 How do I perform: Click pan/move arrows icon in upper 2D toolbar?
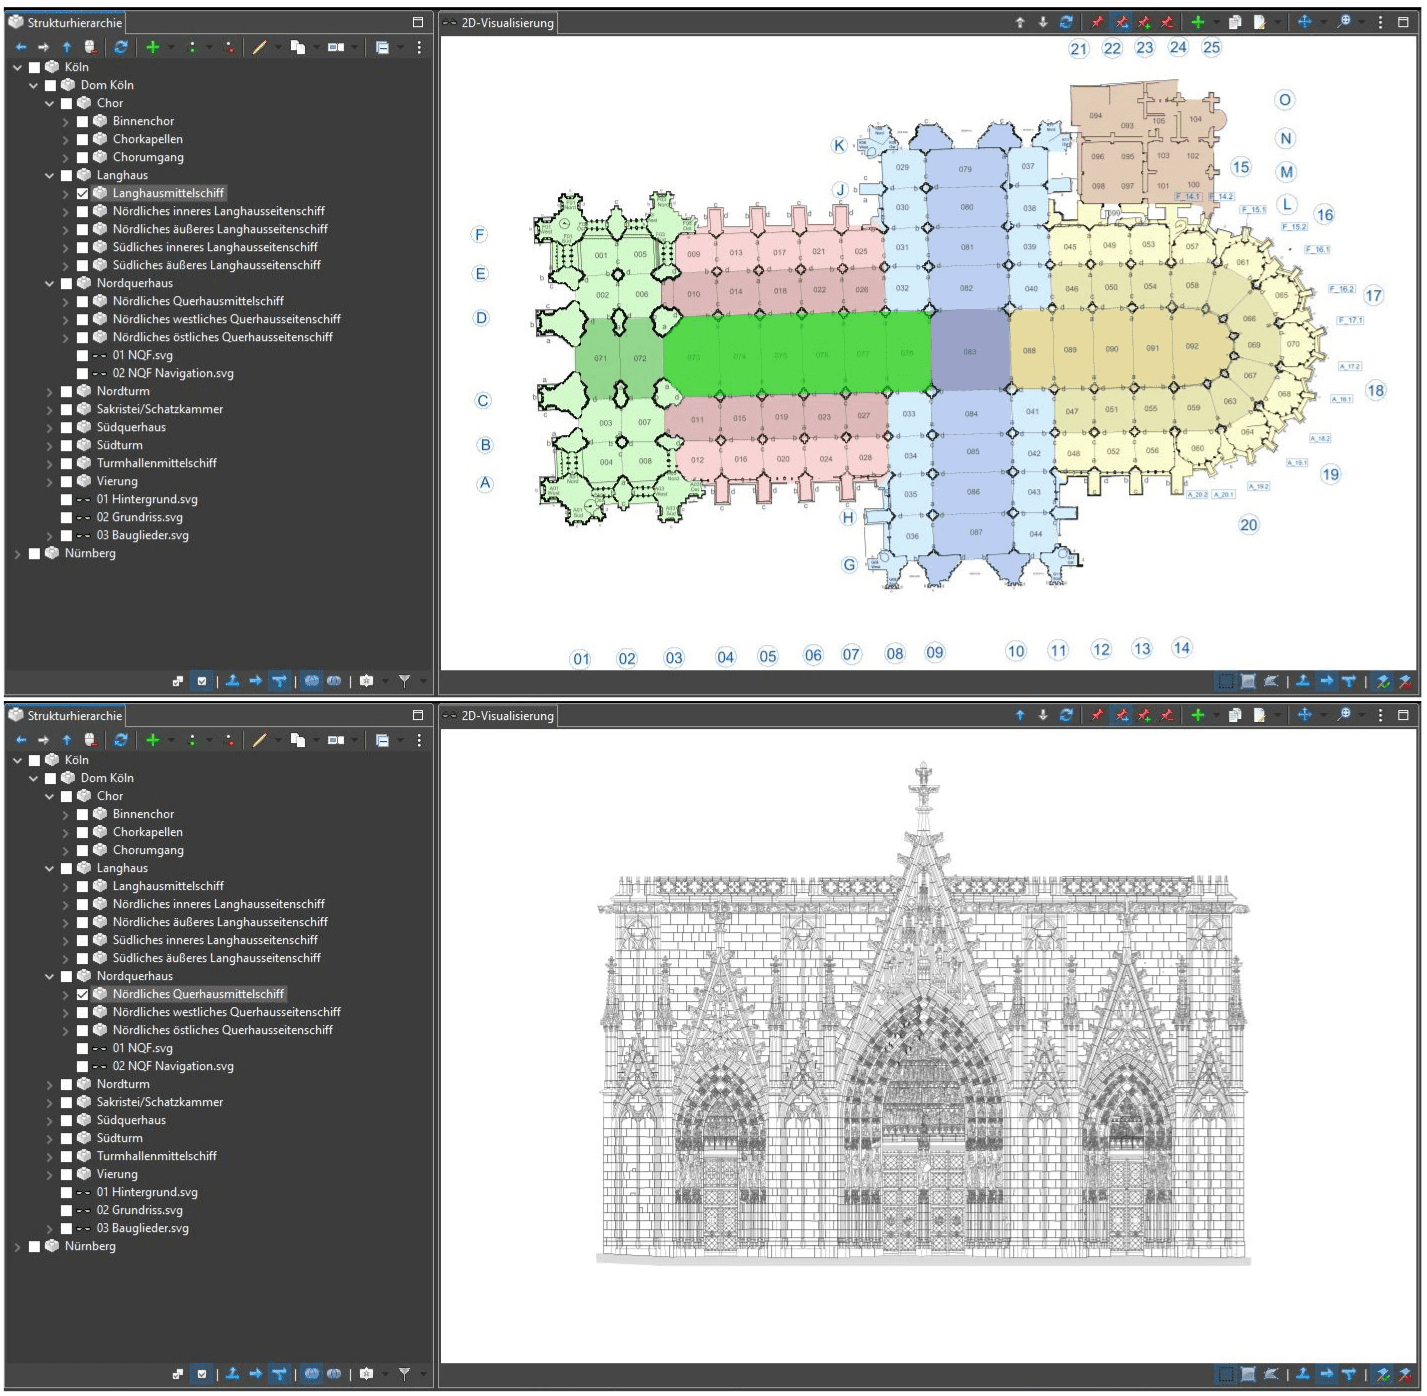(x=1304, y=22)
